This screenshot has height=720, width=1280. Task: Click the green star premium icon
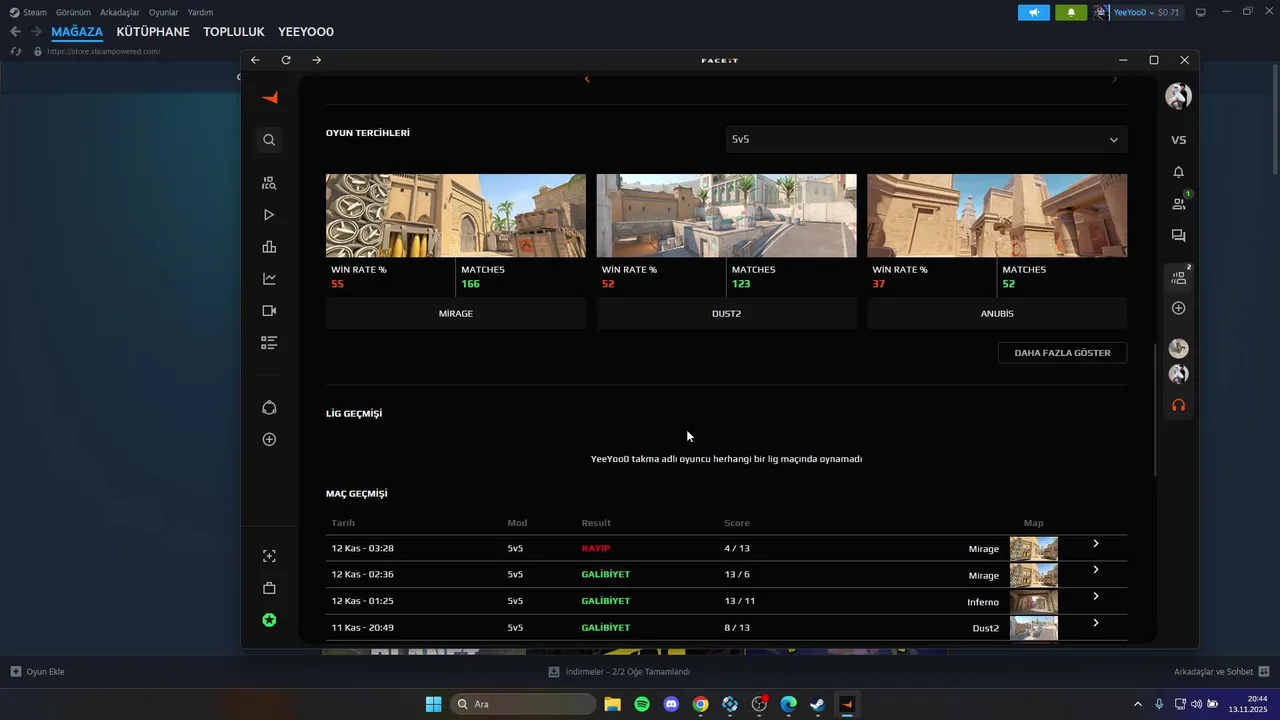tap(269, 620)
